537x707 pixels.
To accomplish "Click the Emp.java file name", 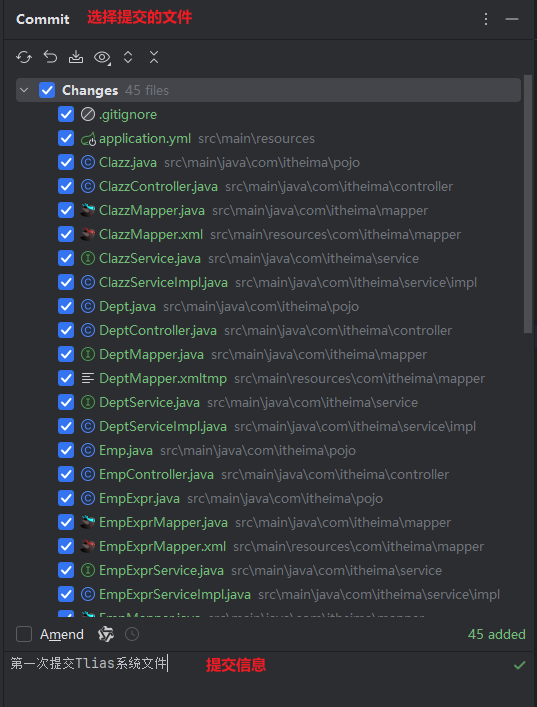I will tap(126, 450).
